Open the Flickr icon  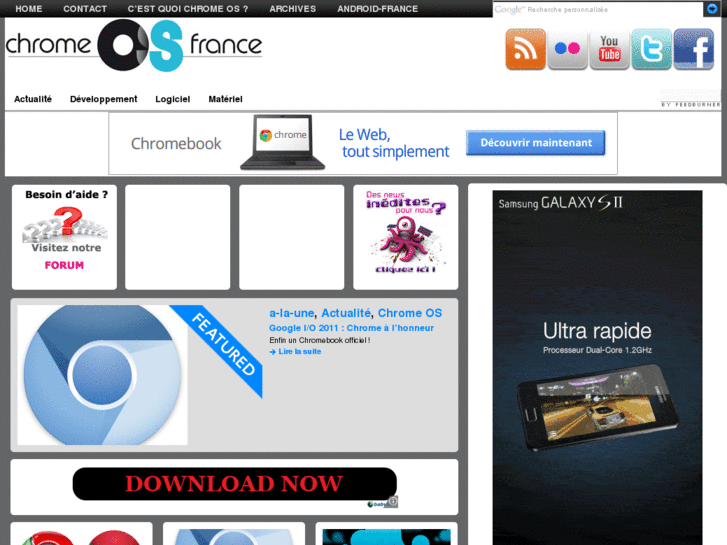[x=567, y=49]
